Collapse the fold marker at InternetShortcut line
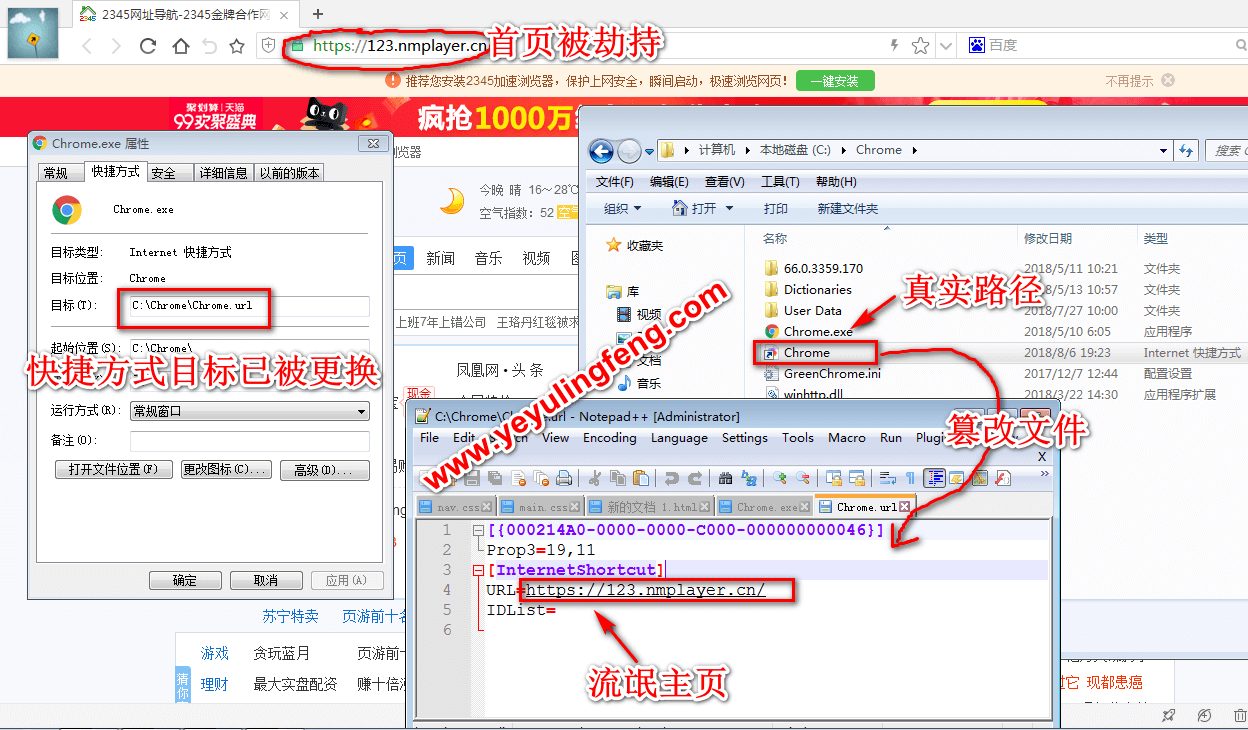Image resolution: width=1248 pixels, height=730 pixels. (x=478, y=570)
